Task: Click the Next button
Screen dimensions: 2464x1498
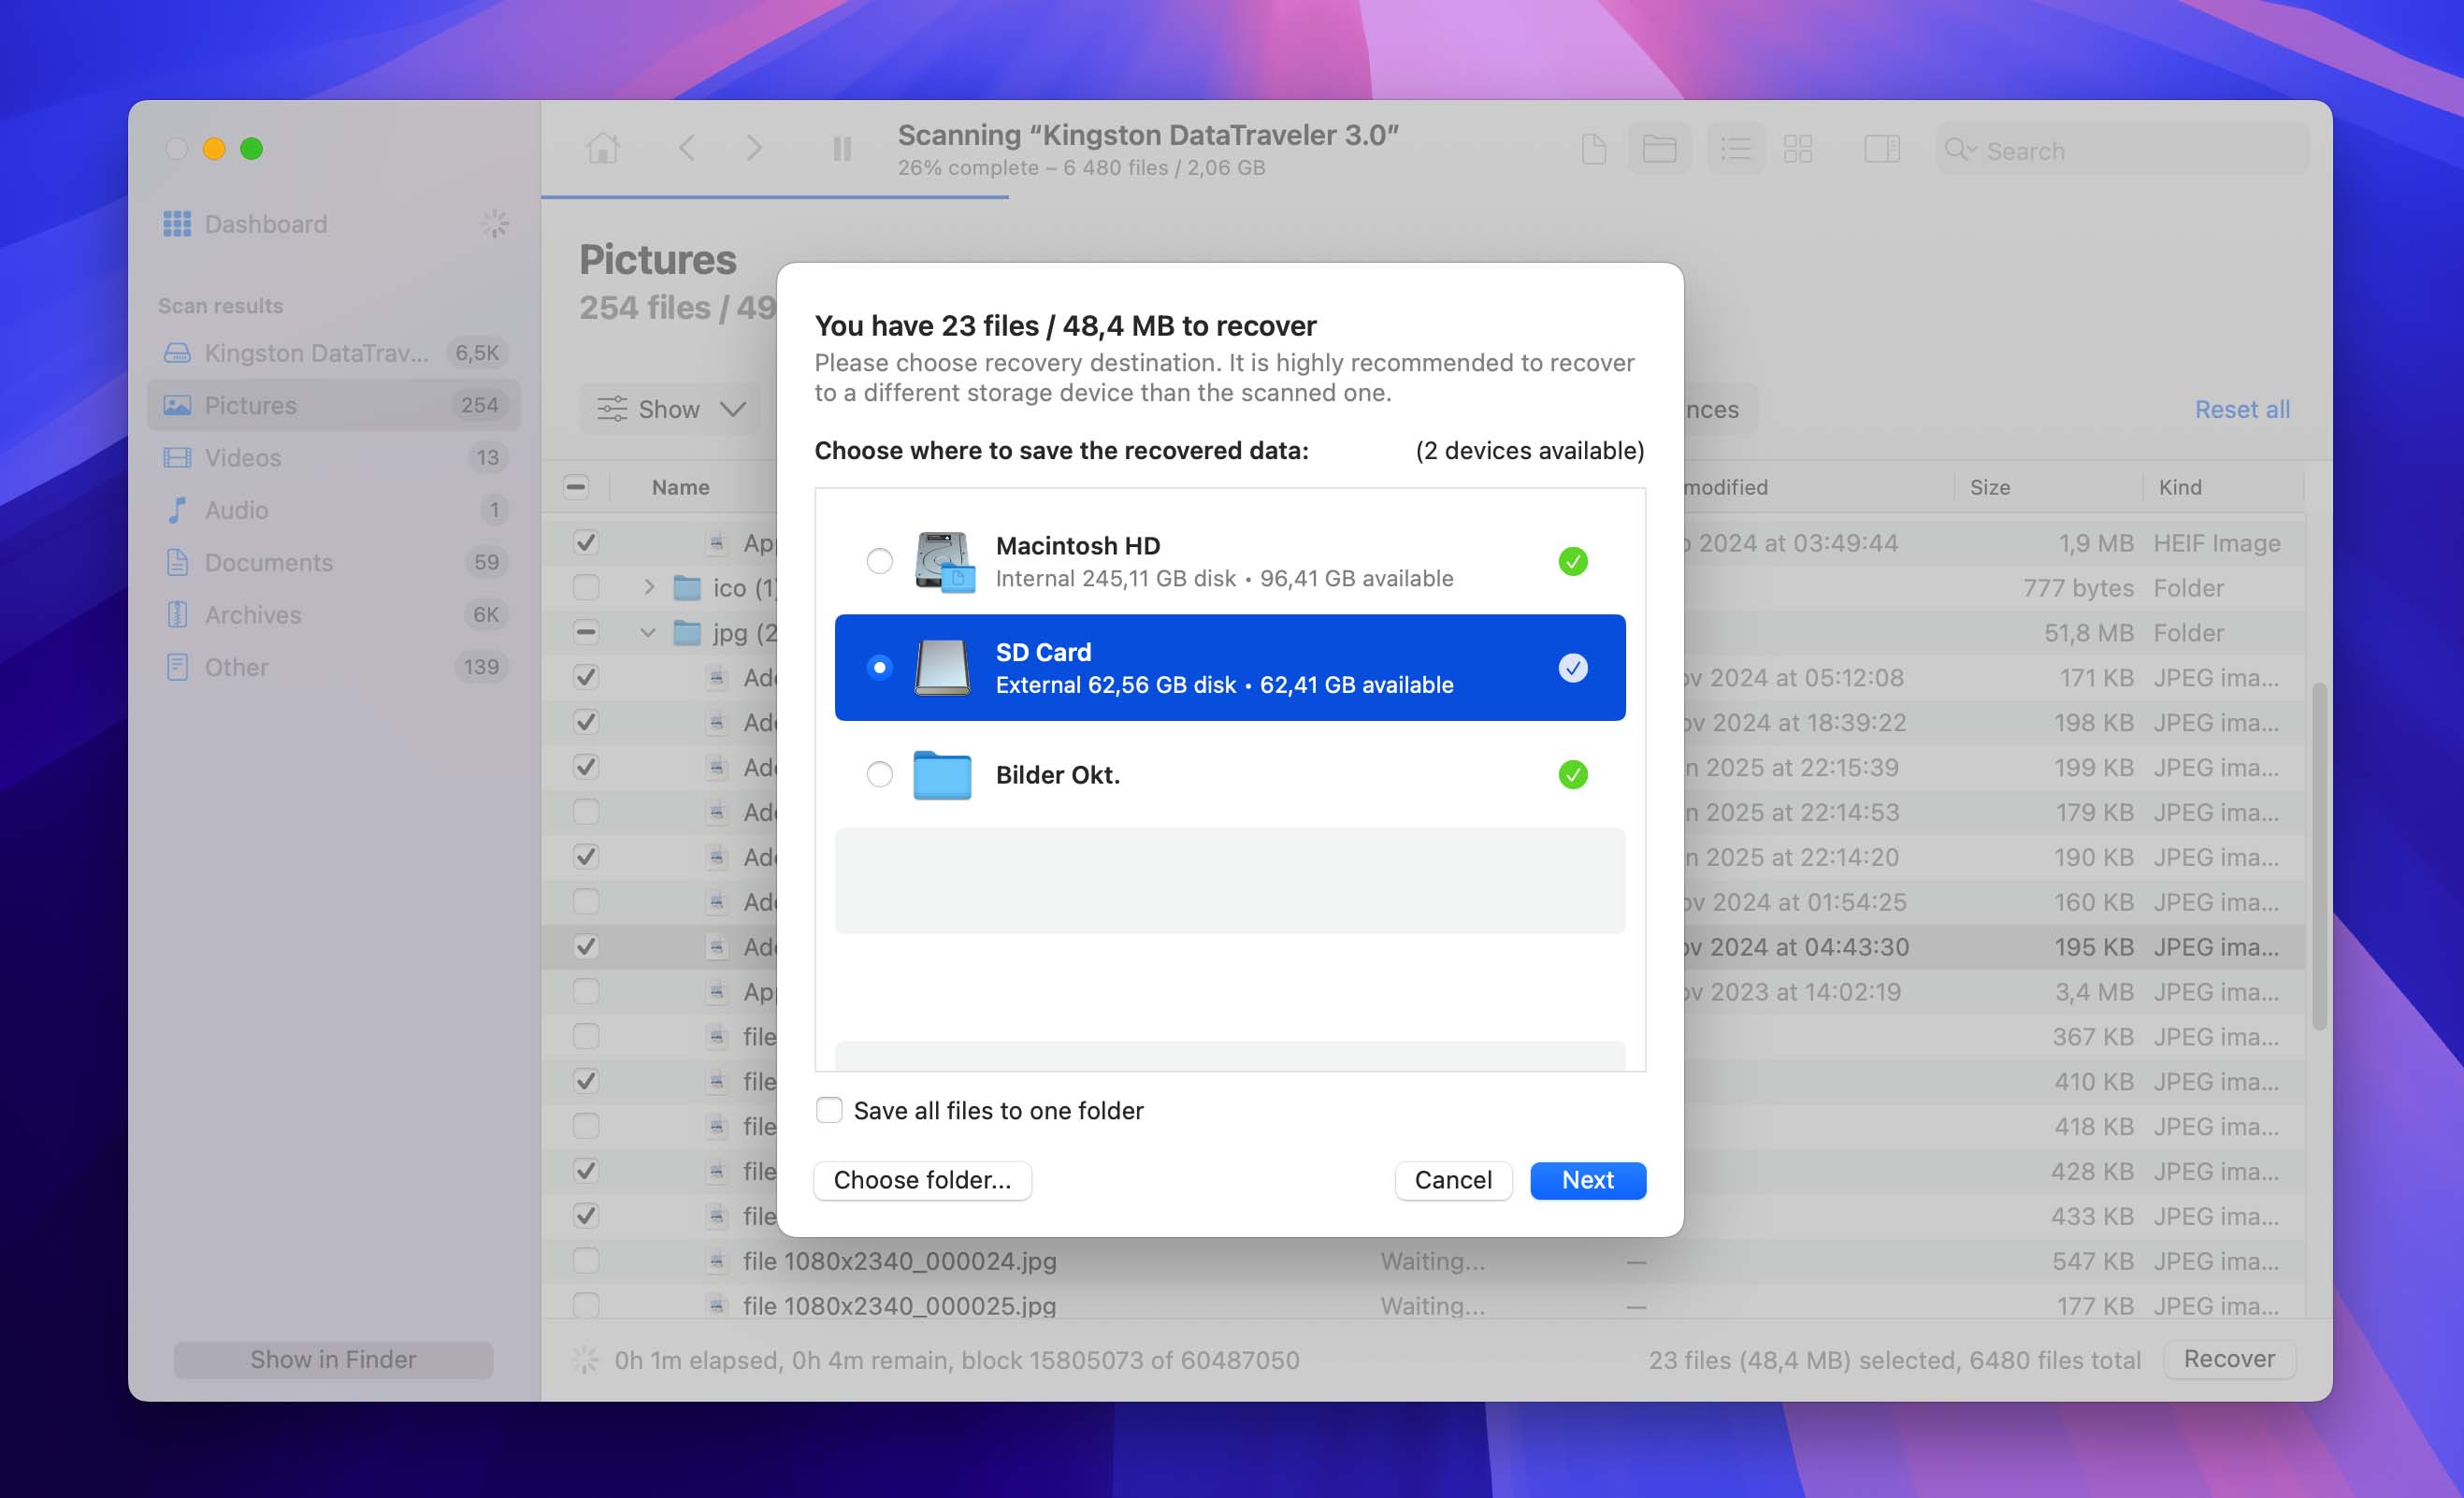Action: click(1587, 1180)
